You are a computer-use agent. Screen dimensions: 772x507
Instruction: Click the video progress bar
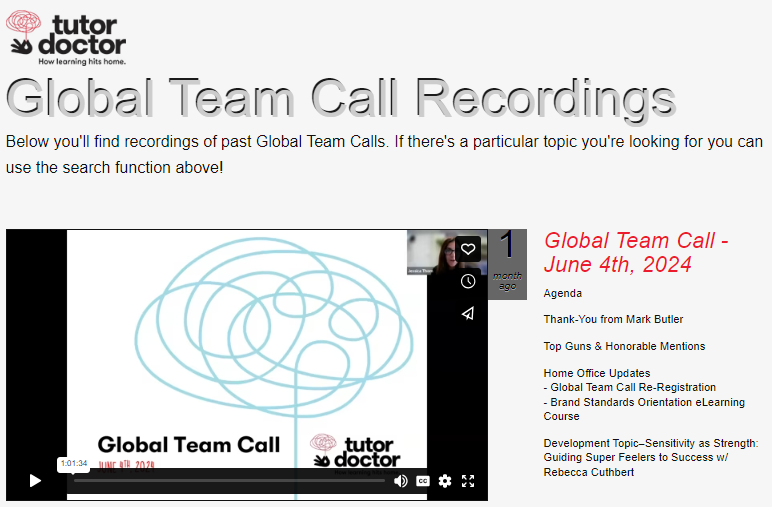[x=229, y=481]
